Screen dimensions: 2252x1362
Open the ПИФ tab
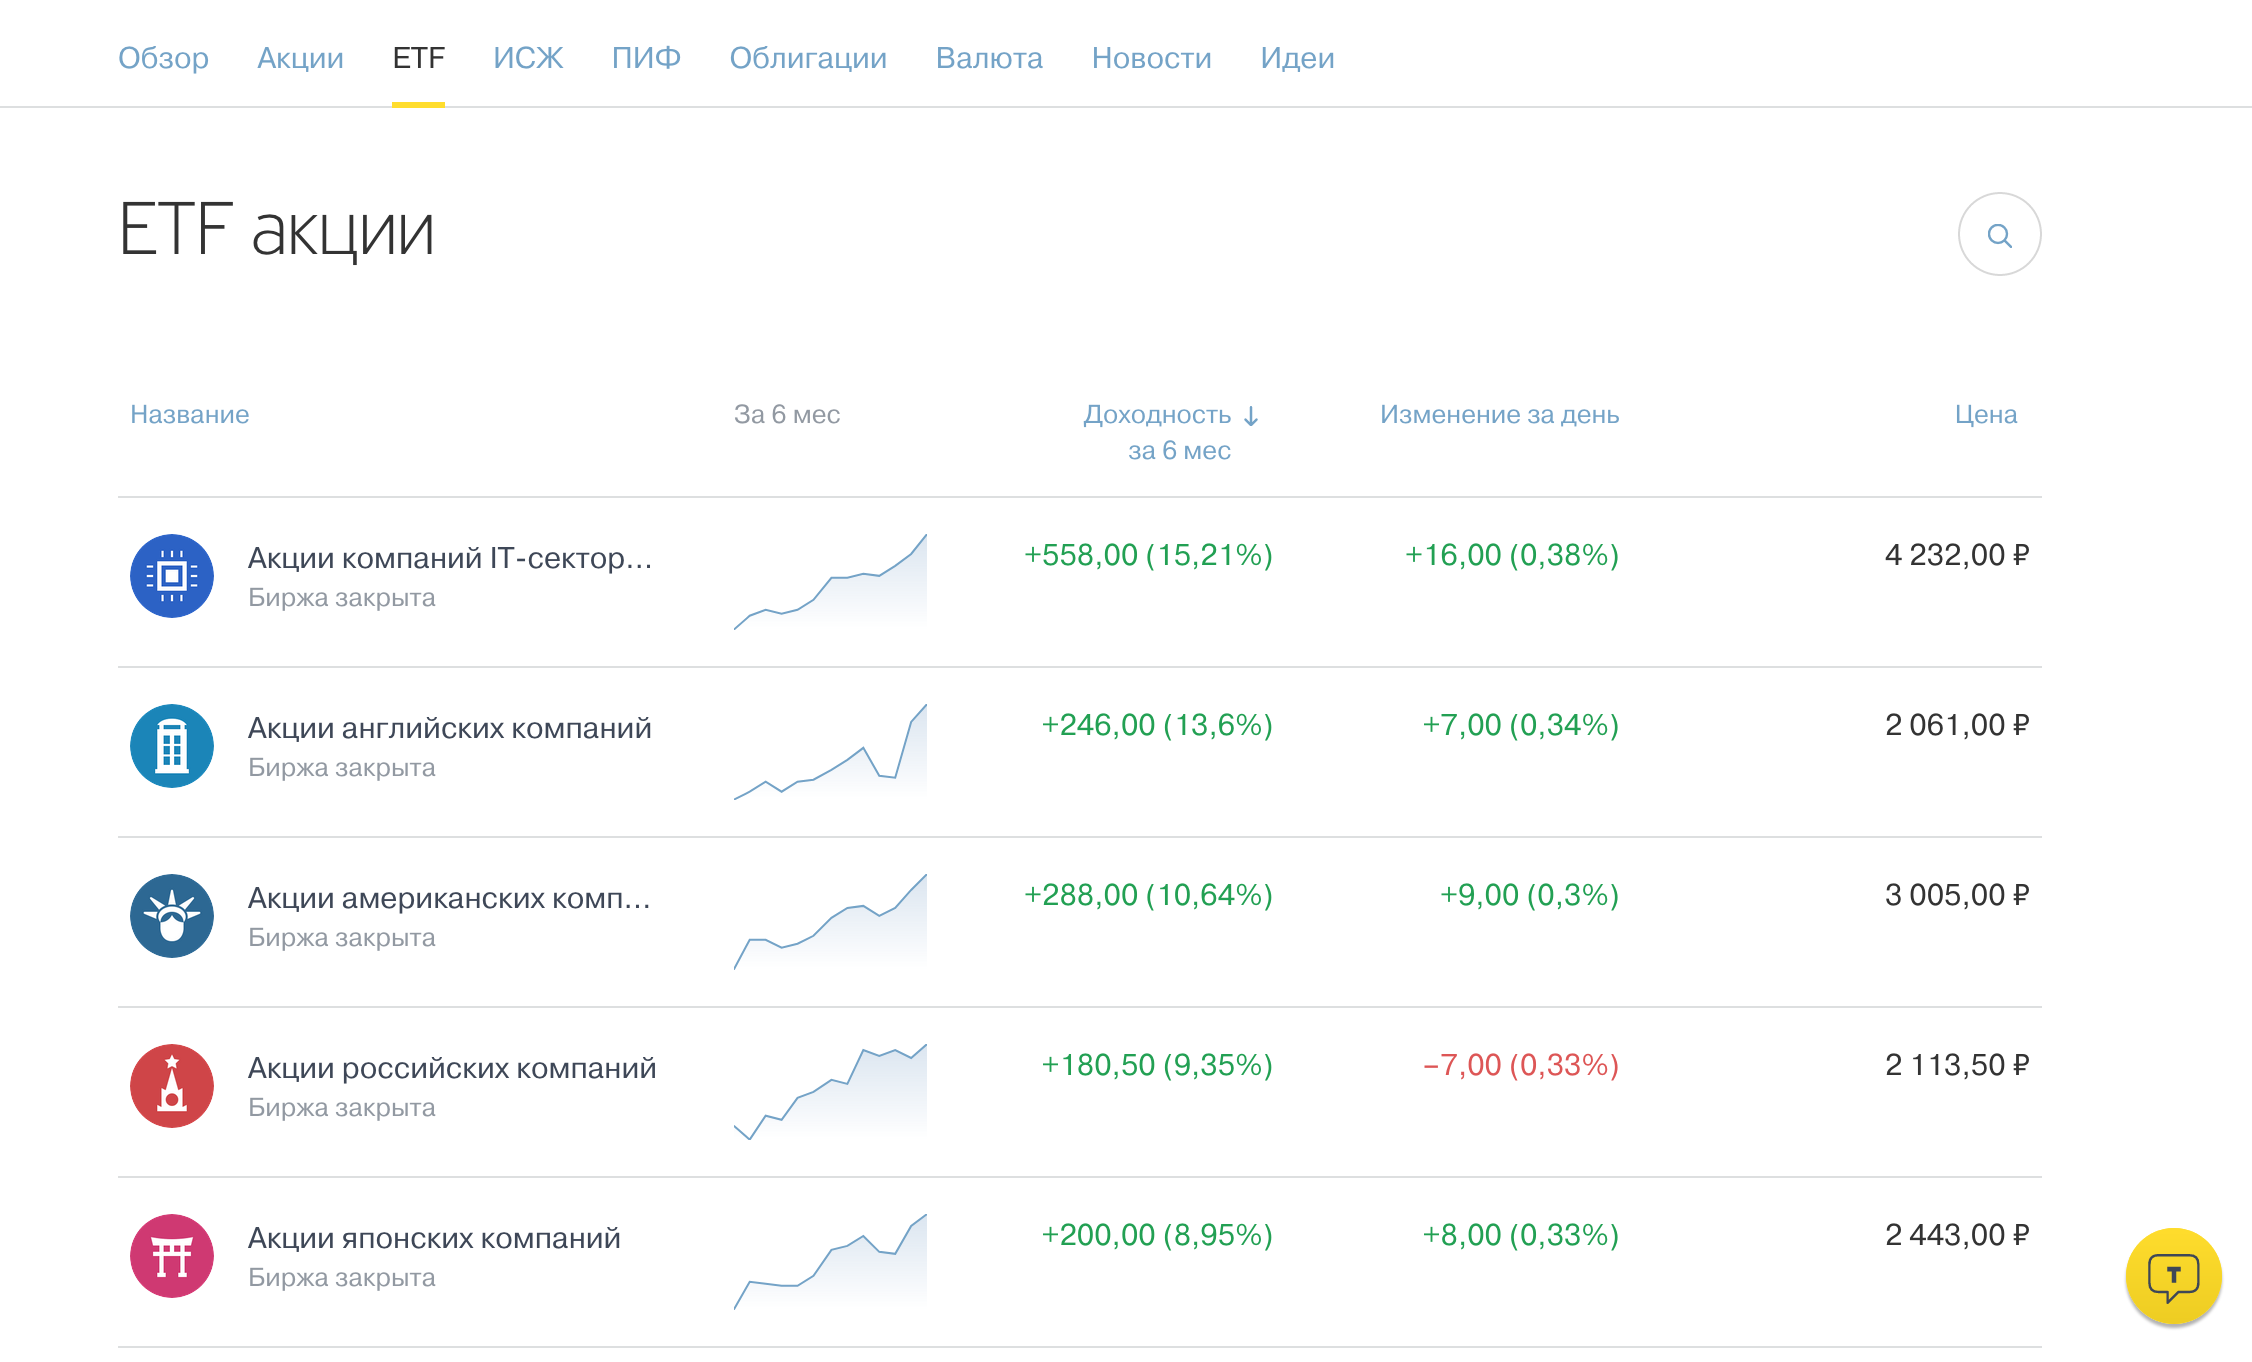point(646,58)
